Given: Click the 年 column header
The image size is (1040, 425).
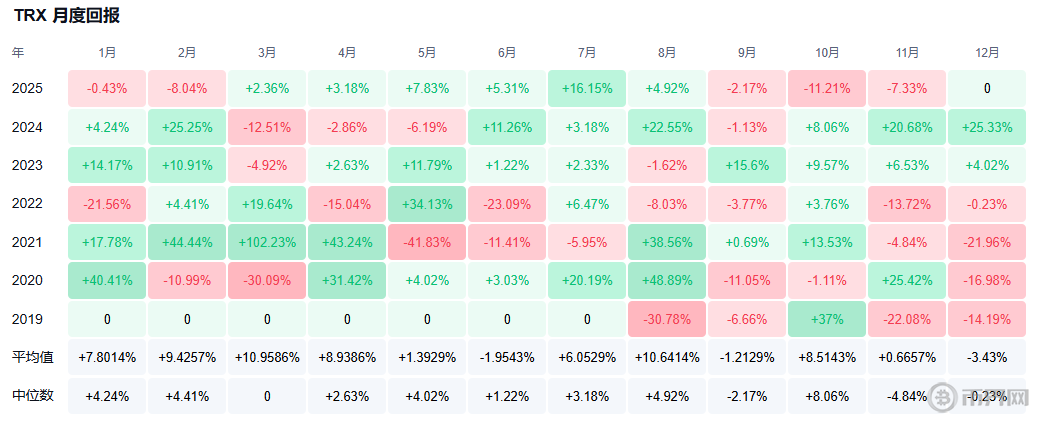Looking at the screenshot, I should pyautogui.click(x=19, y=52).
